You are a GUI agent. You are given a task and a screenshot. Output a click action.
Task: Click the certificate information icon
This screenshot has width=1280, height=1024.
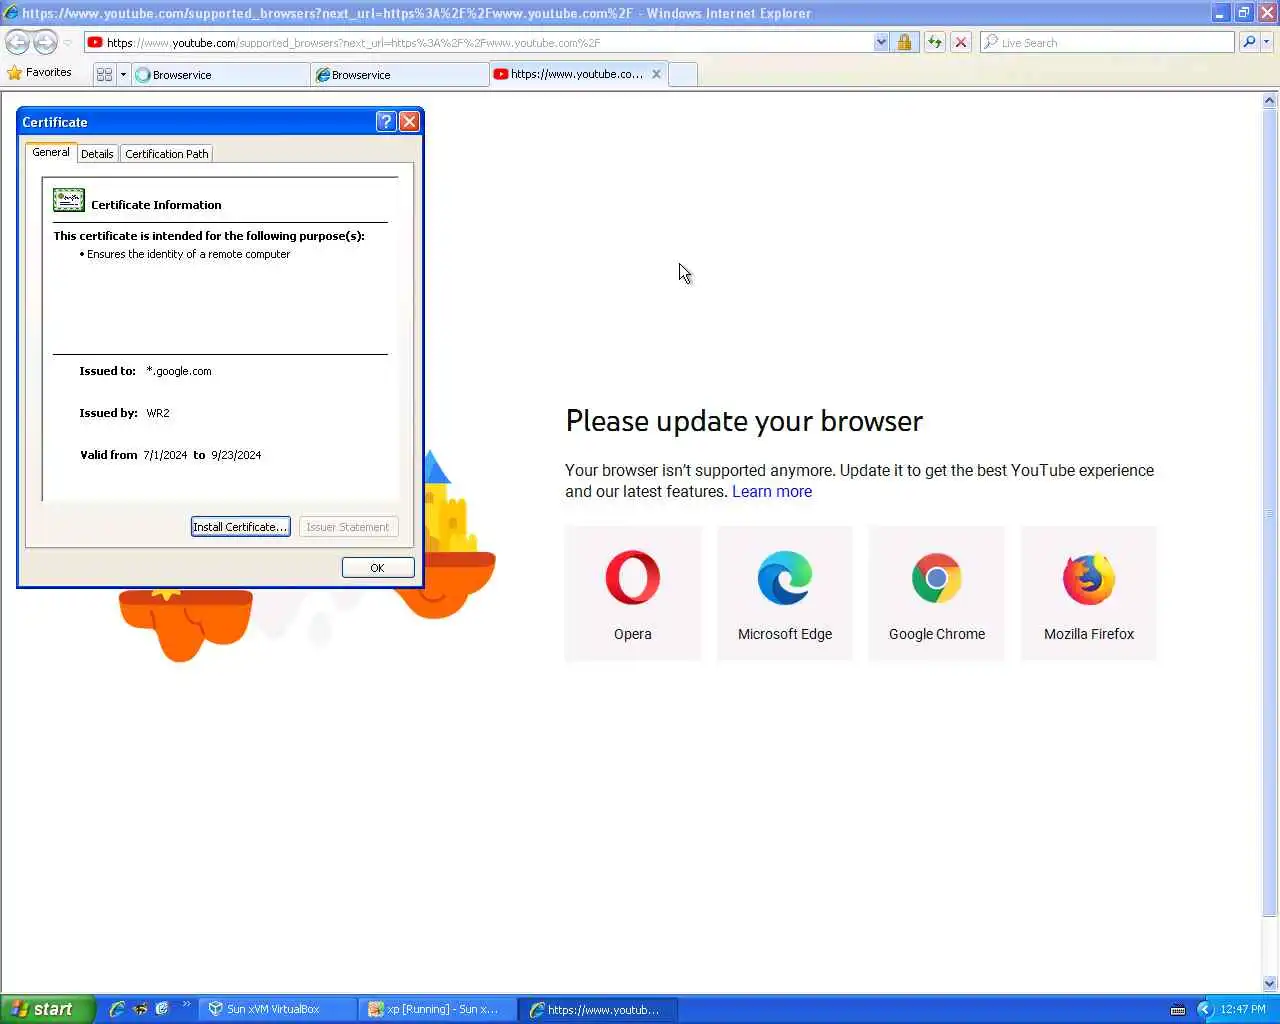(x=69, y=200)
